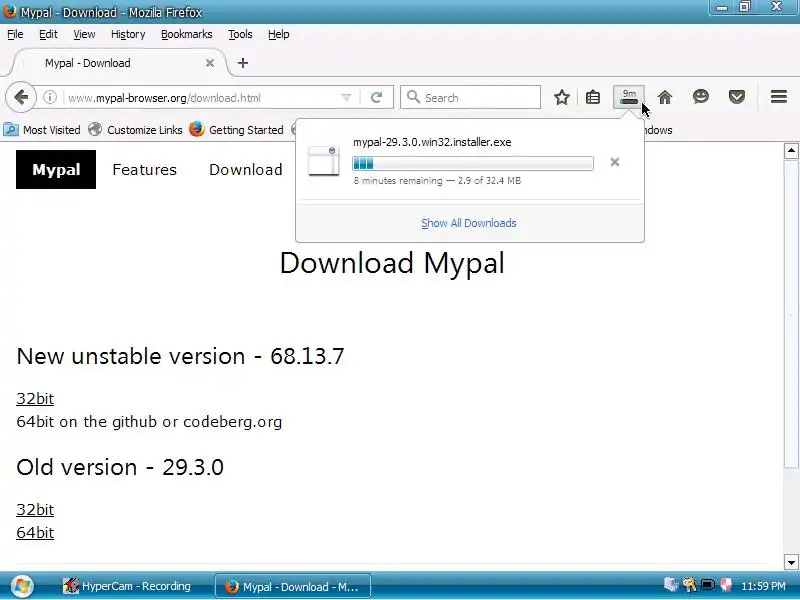Download old version 32bit link

click(35, 510)
